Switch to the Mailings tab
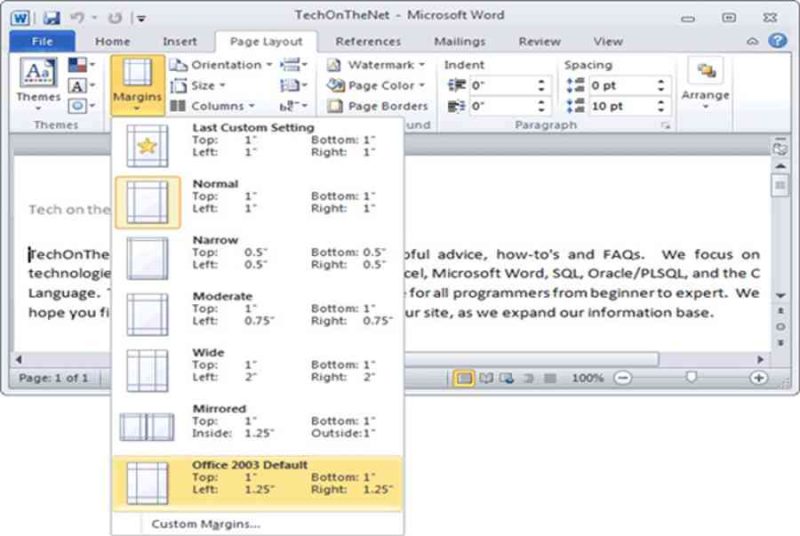The image size is (800, 536). 460,41
